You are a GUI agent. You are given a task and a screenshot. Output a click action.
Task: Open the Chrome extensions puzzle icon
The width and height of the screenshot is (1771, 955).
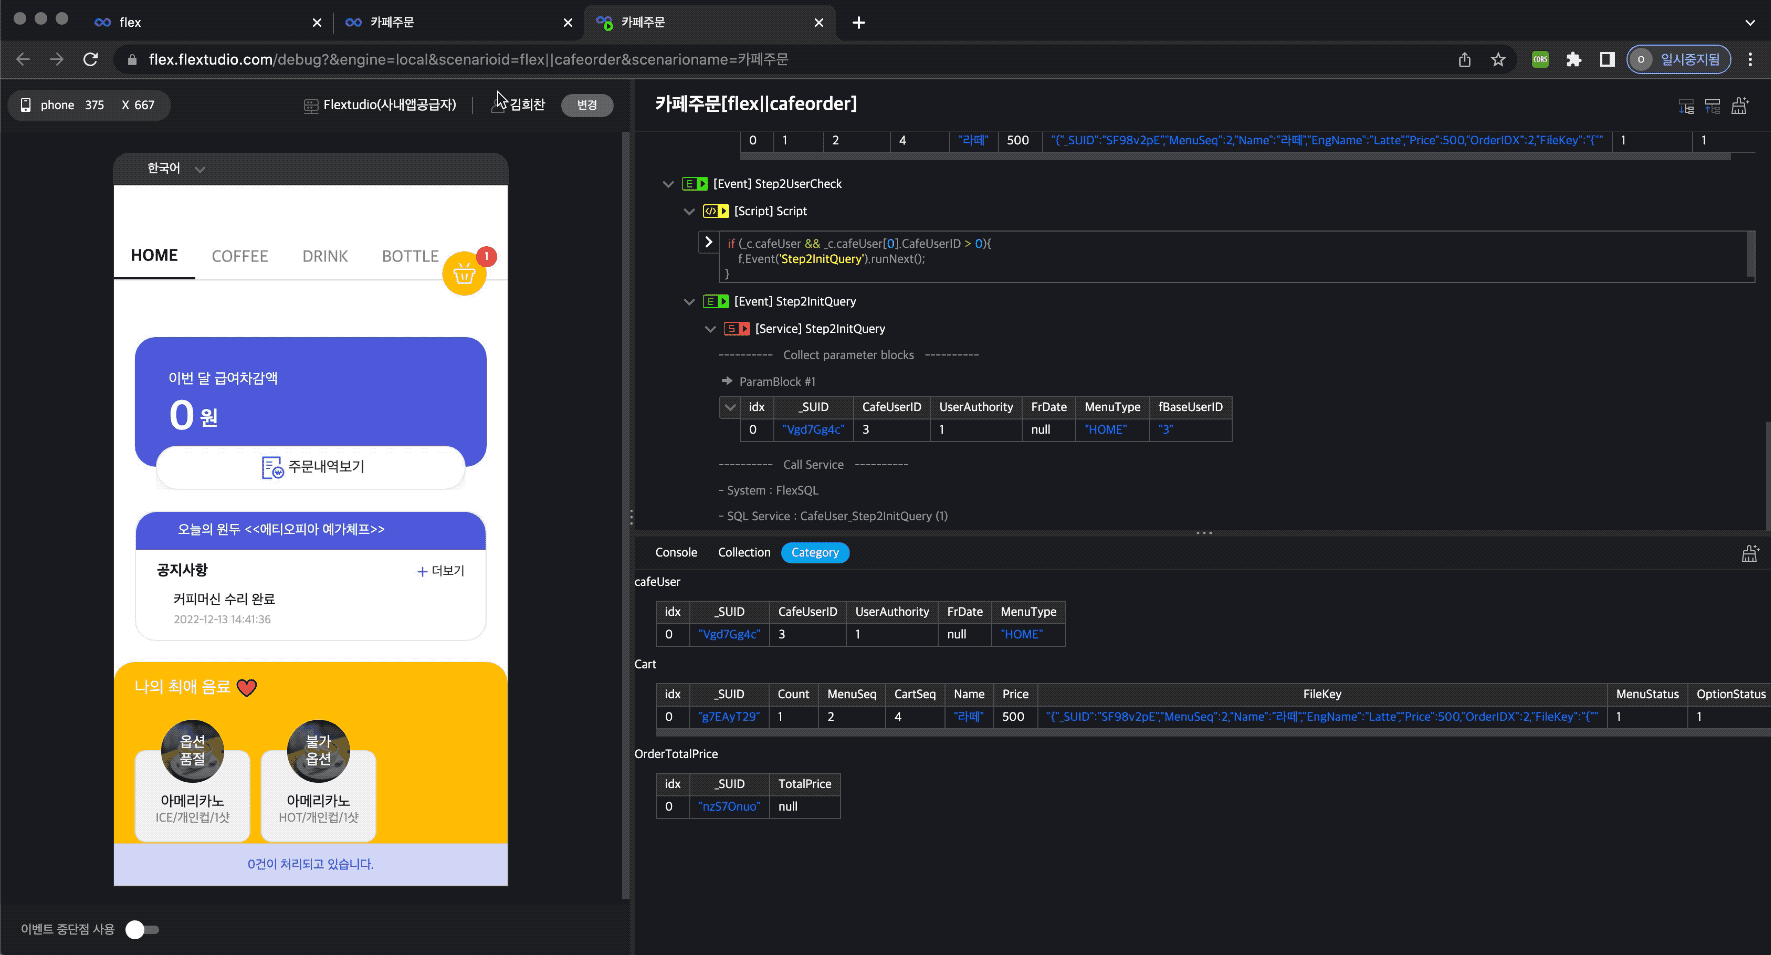pos(1573,60)
